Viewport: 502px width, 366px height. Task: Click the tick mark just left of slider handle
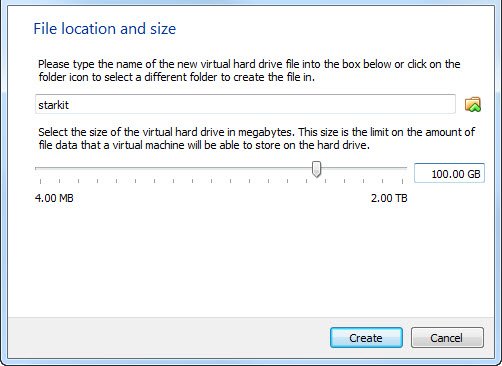307,181
